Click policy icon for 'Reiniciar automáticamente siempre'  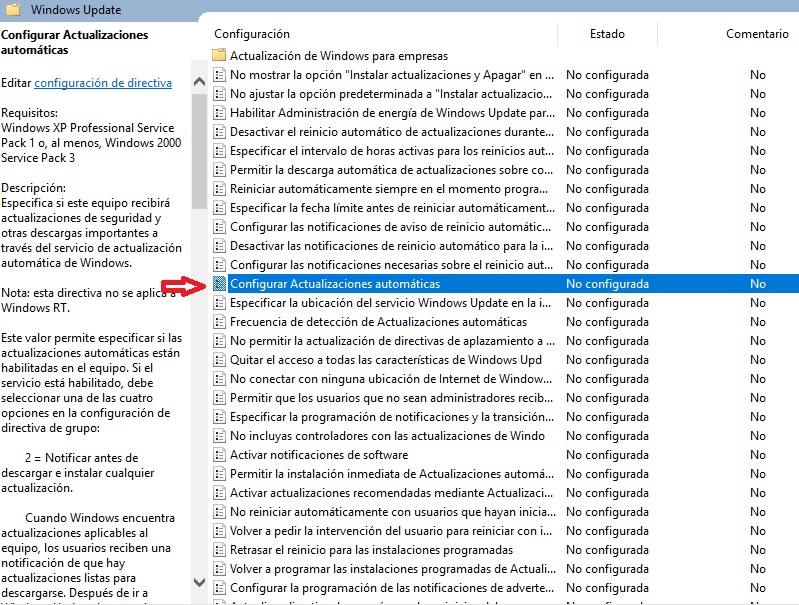tap(219, 189)
